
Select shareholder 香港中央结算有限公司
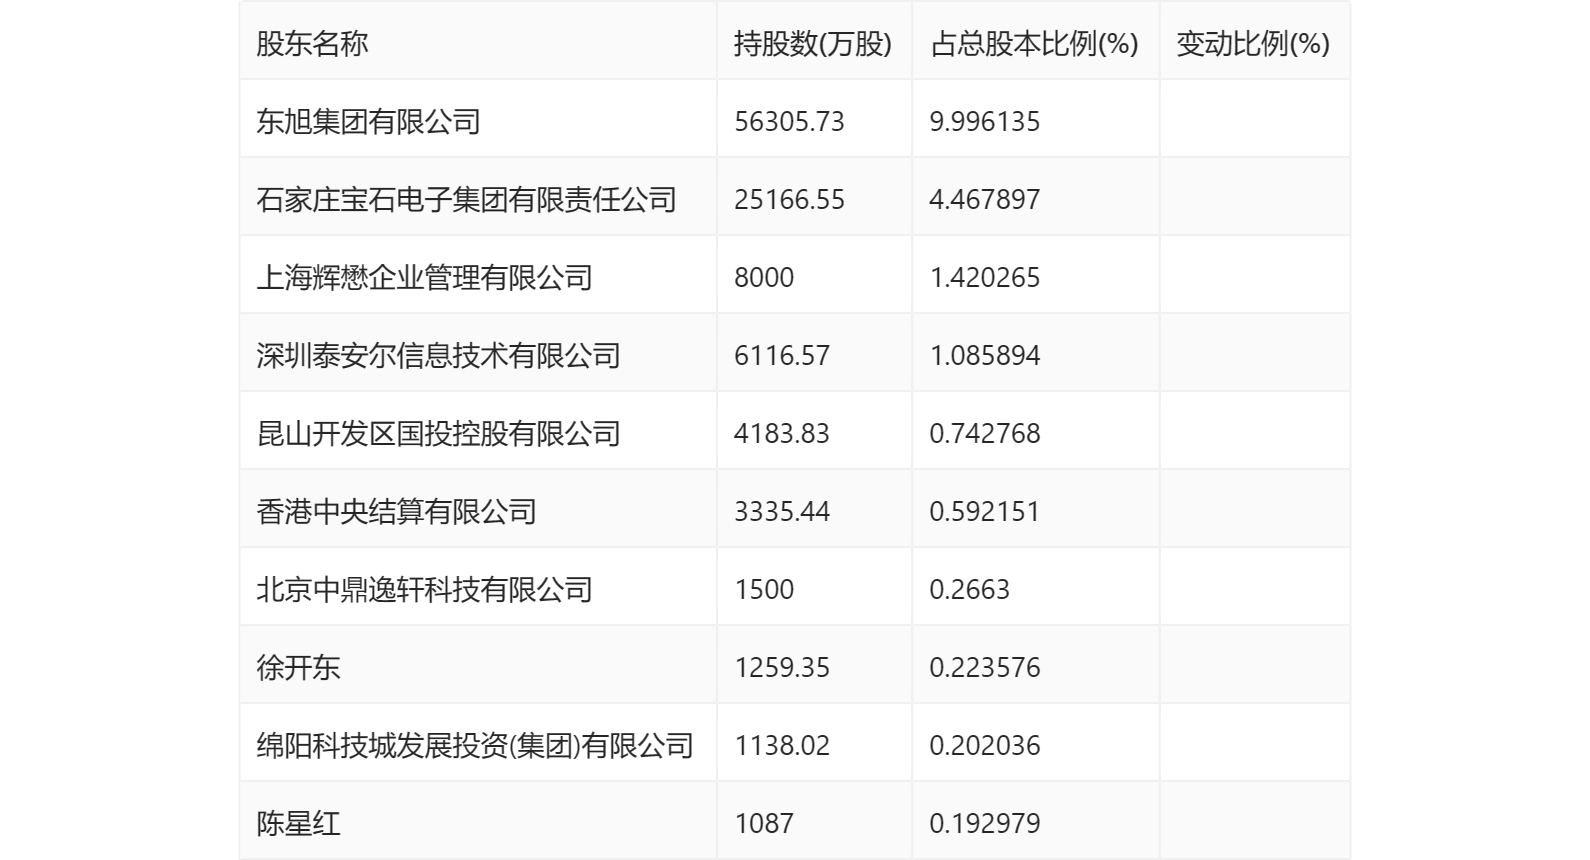(397, 512)
